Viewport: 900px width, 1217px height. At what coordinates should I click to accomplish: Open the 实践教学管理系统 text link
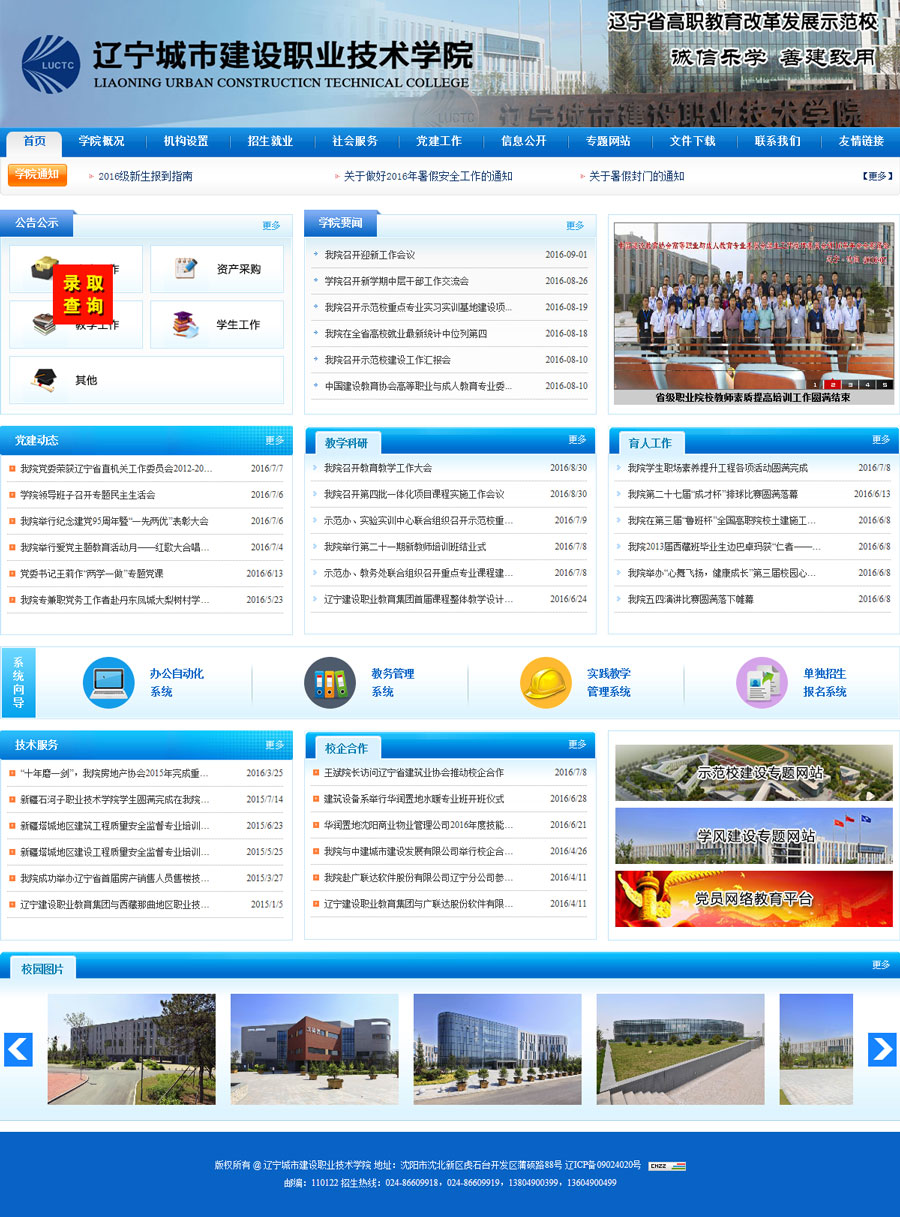pyautogui.click(x=609, y=683)
